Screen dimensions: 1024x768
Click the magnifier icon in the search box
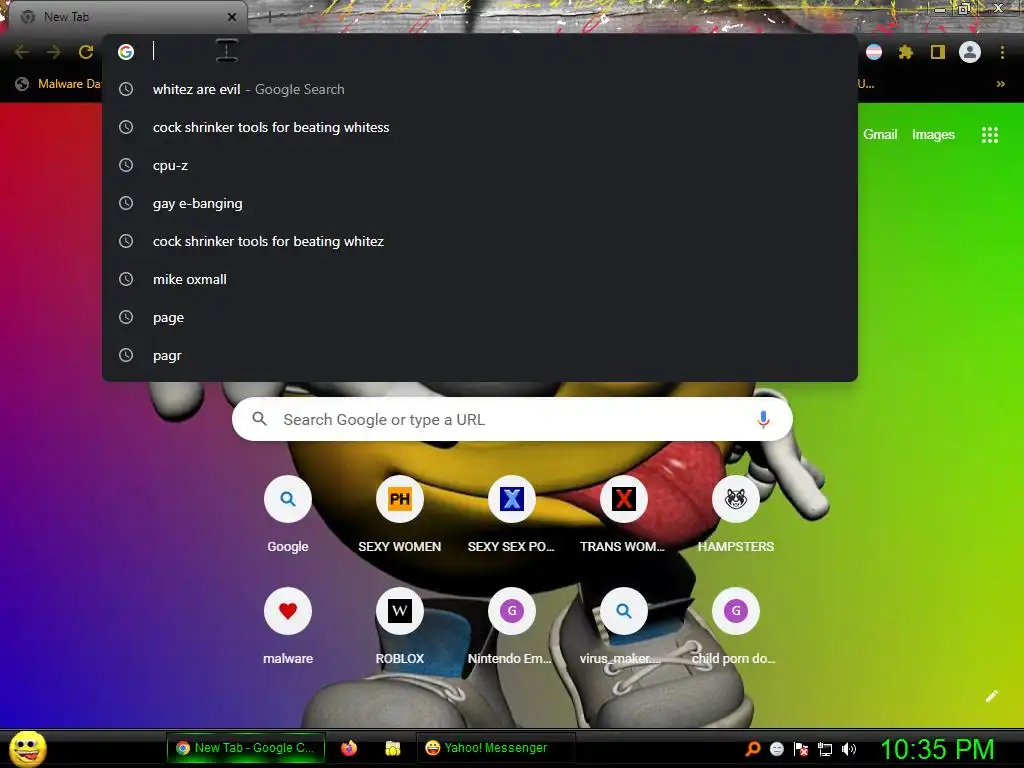(x=260, y=419)
